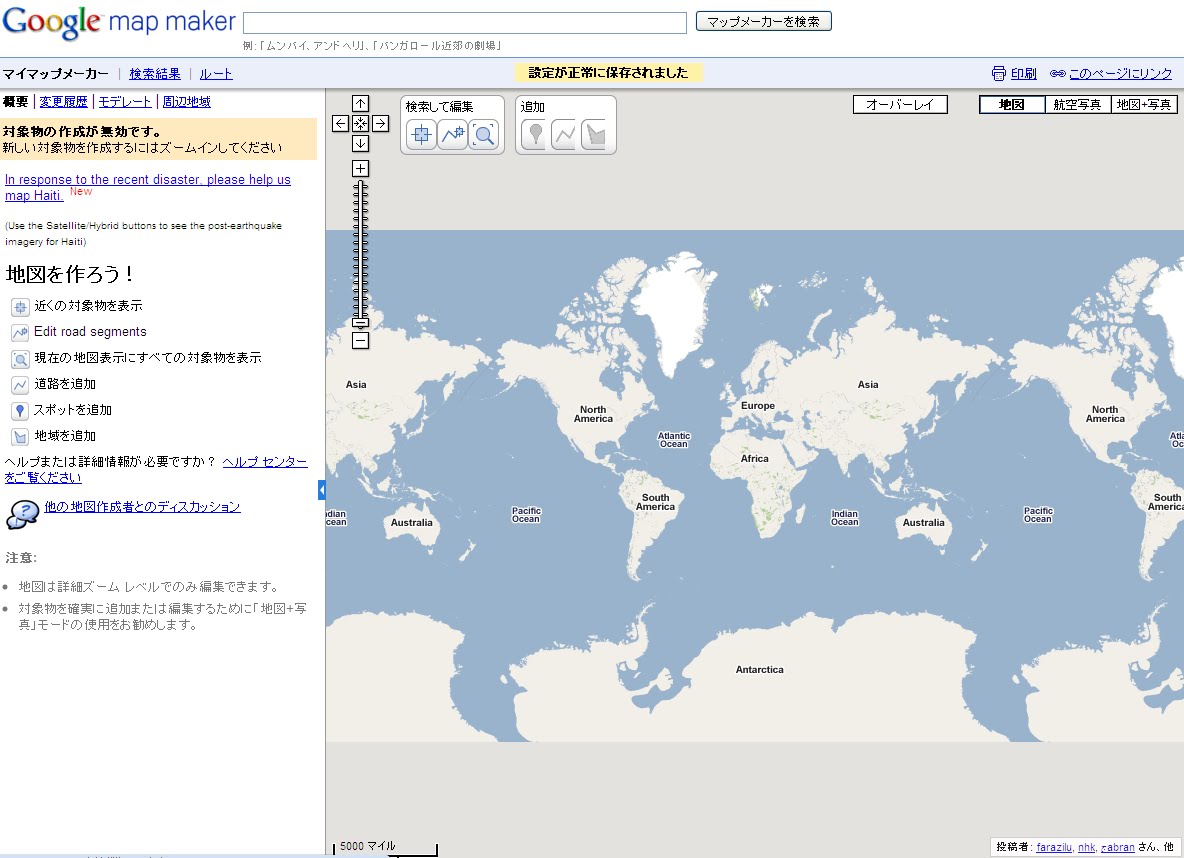The height and width of the screenshot is (858, 1184).
Task: Pan the map up with arrow button
Action: pos(360,103)
